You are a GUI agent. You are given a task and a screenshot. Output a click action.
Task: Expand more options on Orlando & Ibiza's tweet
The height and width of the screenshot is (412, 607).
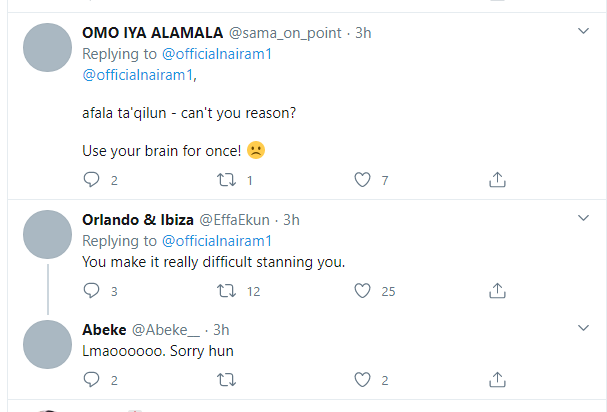[583, 218]
